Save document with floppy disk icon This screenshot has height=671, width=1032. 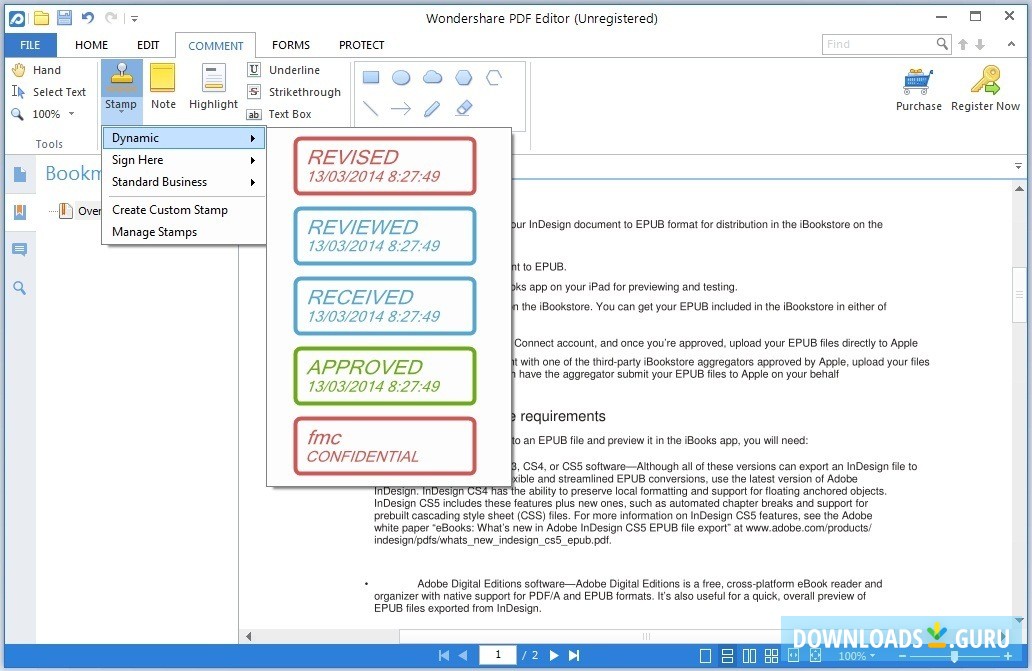coord(64,18)
